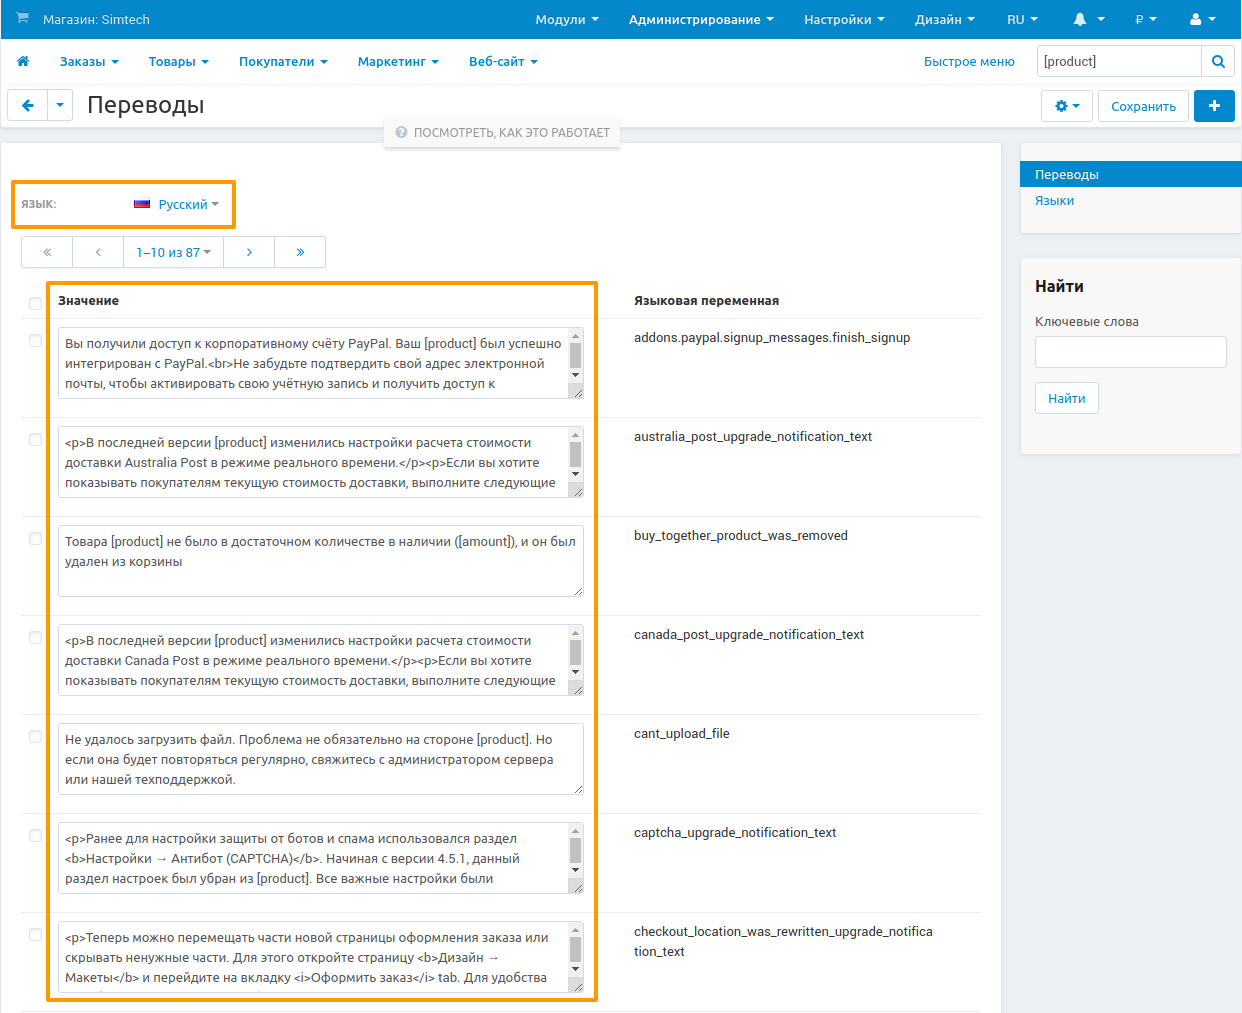Open the Маркетинг menu
The height and width of the screenshot is (1013, 1242).
(397, 61)
